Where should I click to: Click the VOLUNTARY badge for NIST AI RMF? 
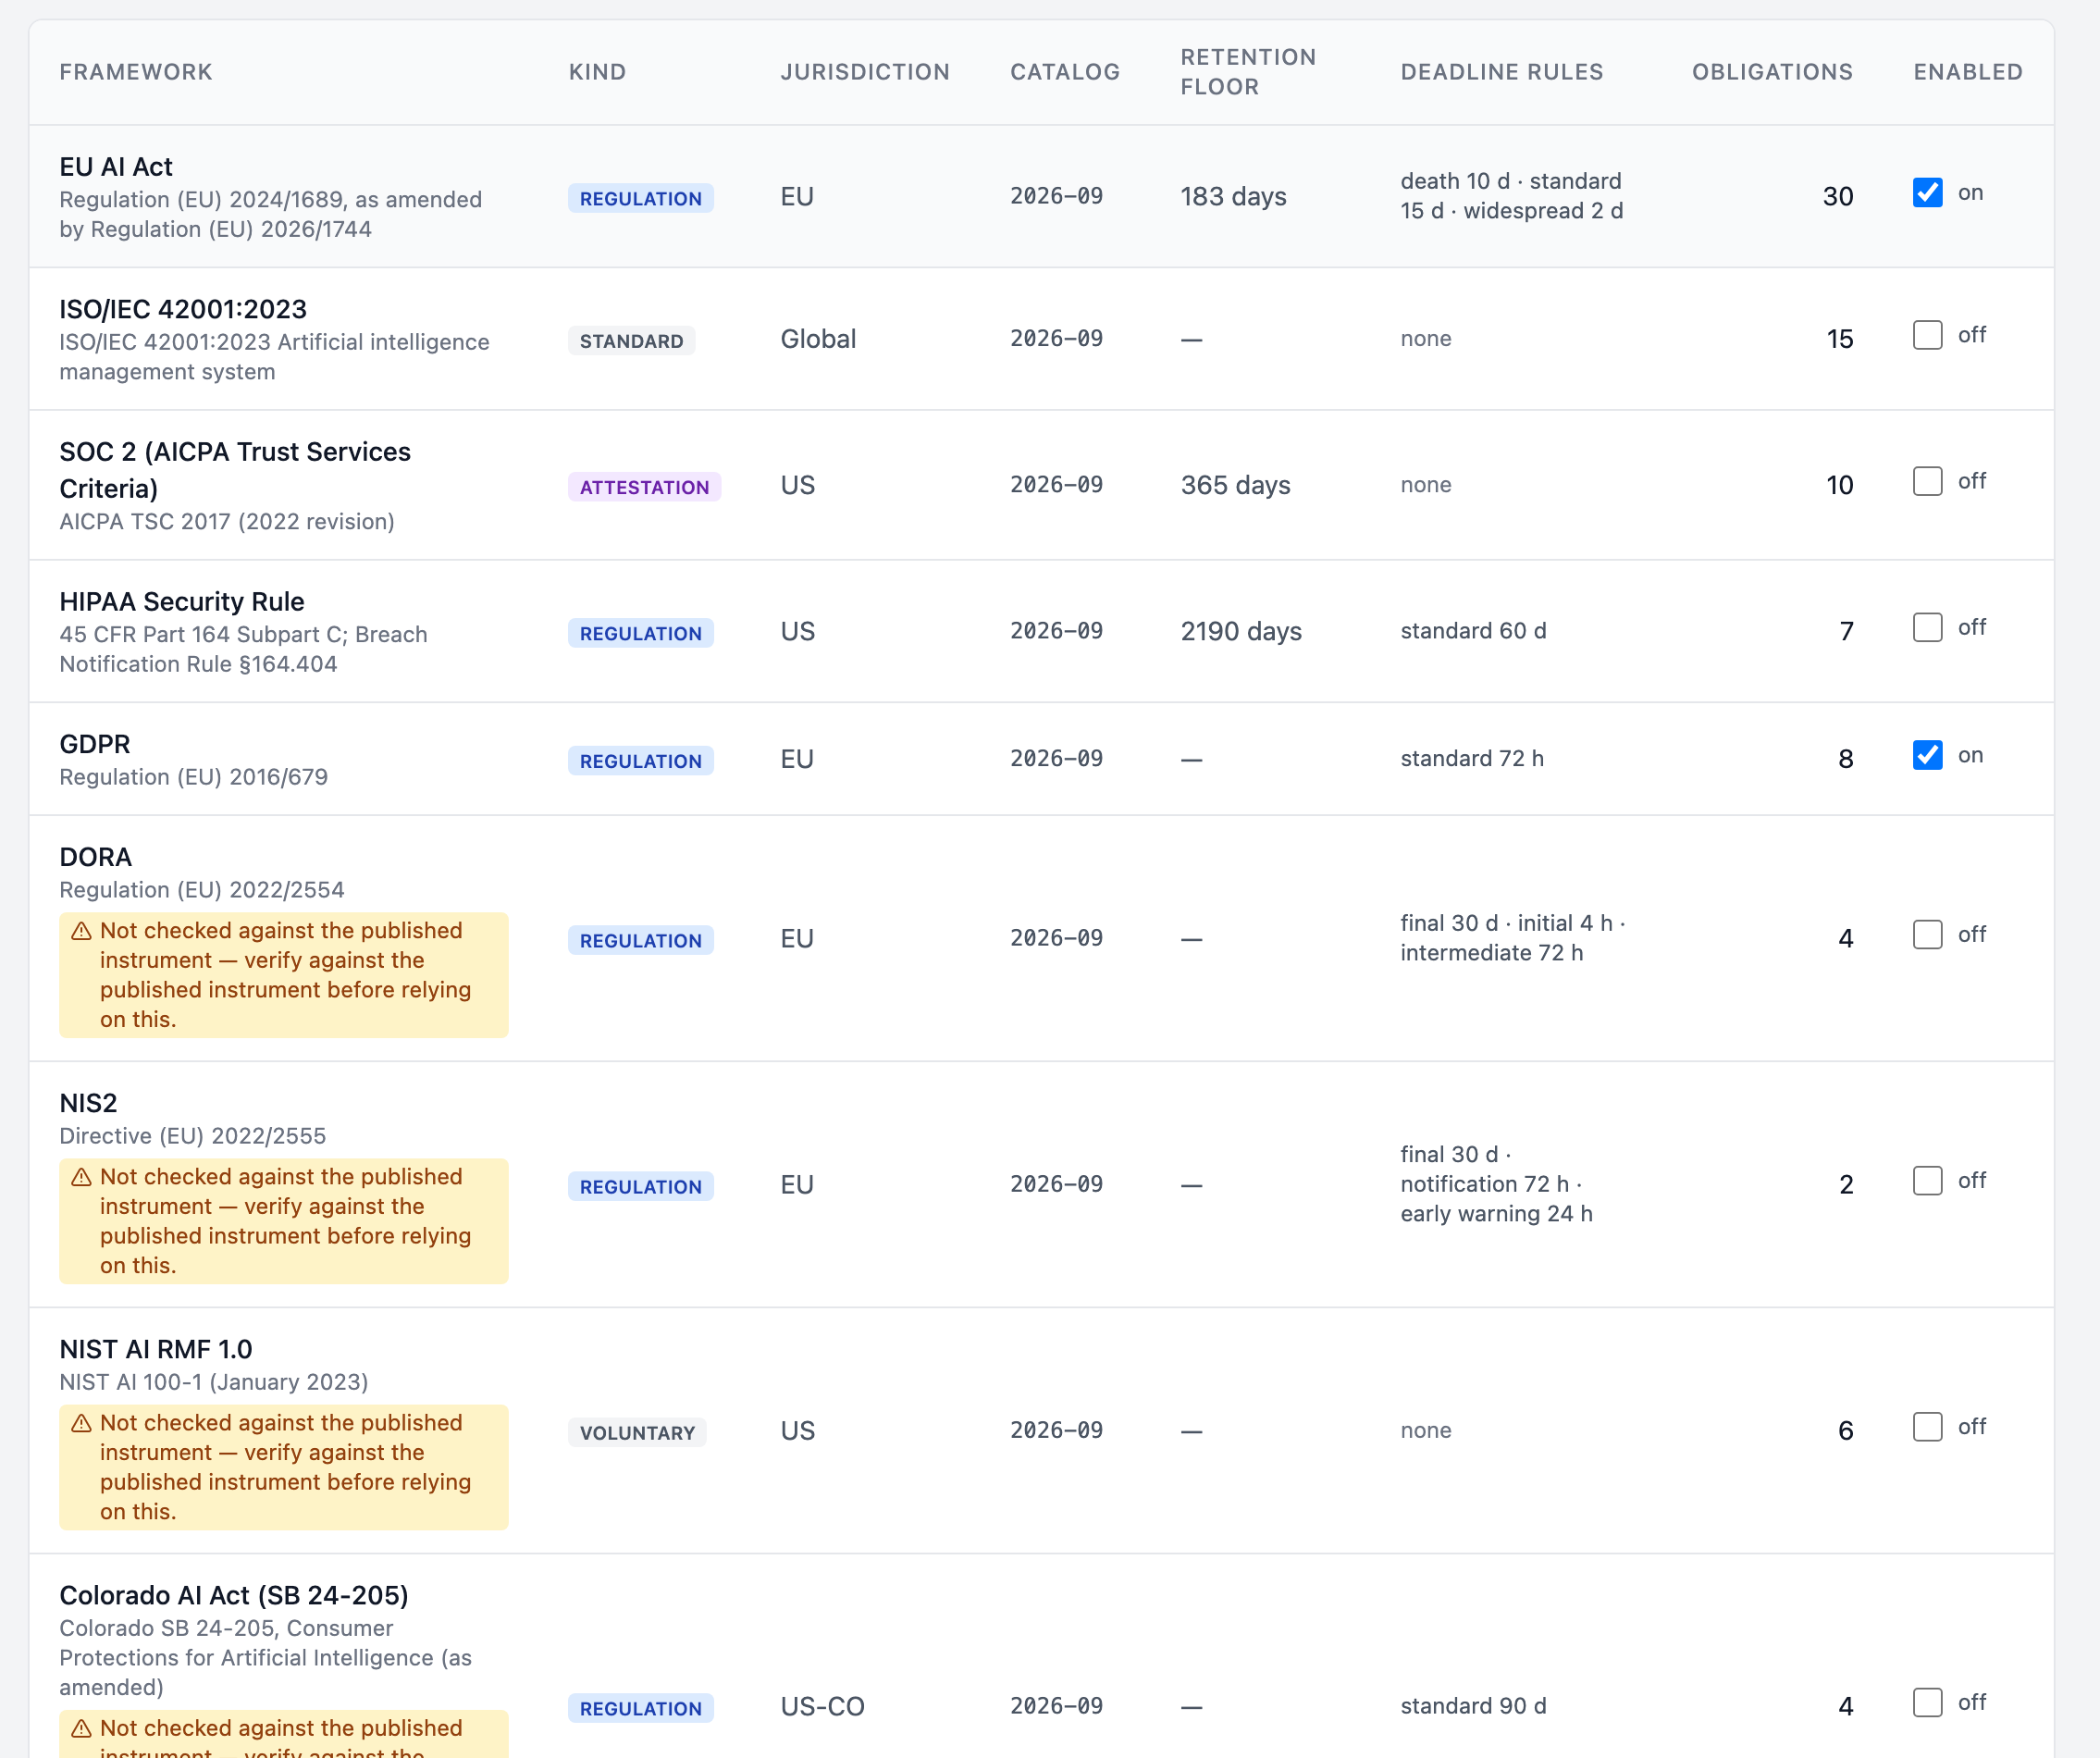point(637,1433)
